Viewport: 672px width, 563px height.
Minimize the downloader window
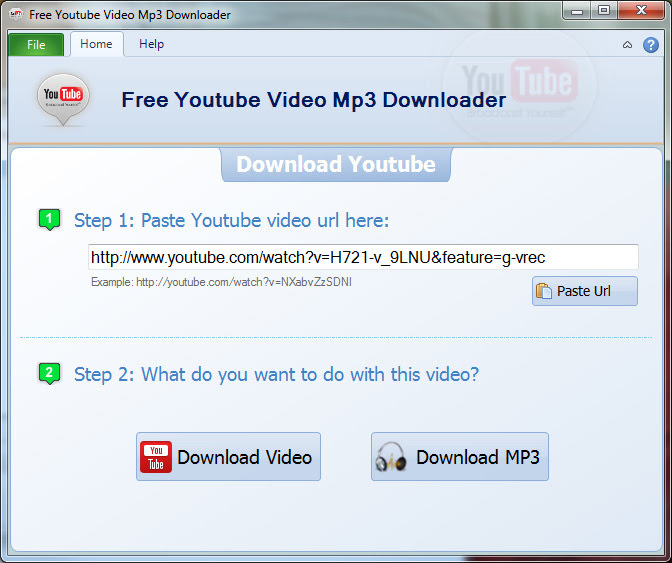577,11
